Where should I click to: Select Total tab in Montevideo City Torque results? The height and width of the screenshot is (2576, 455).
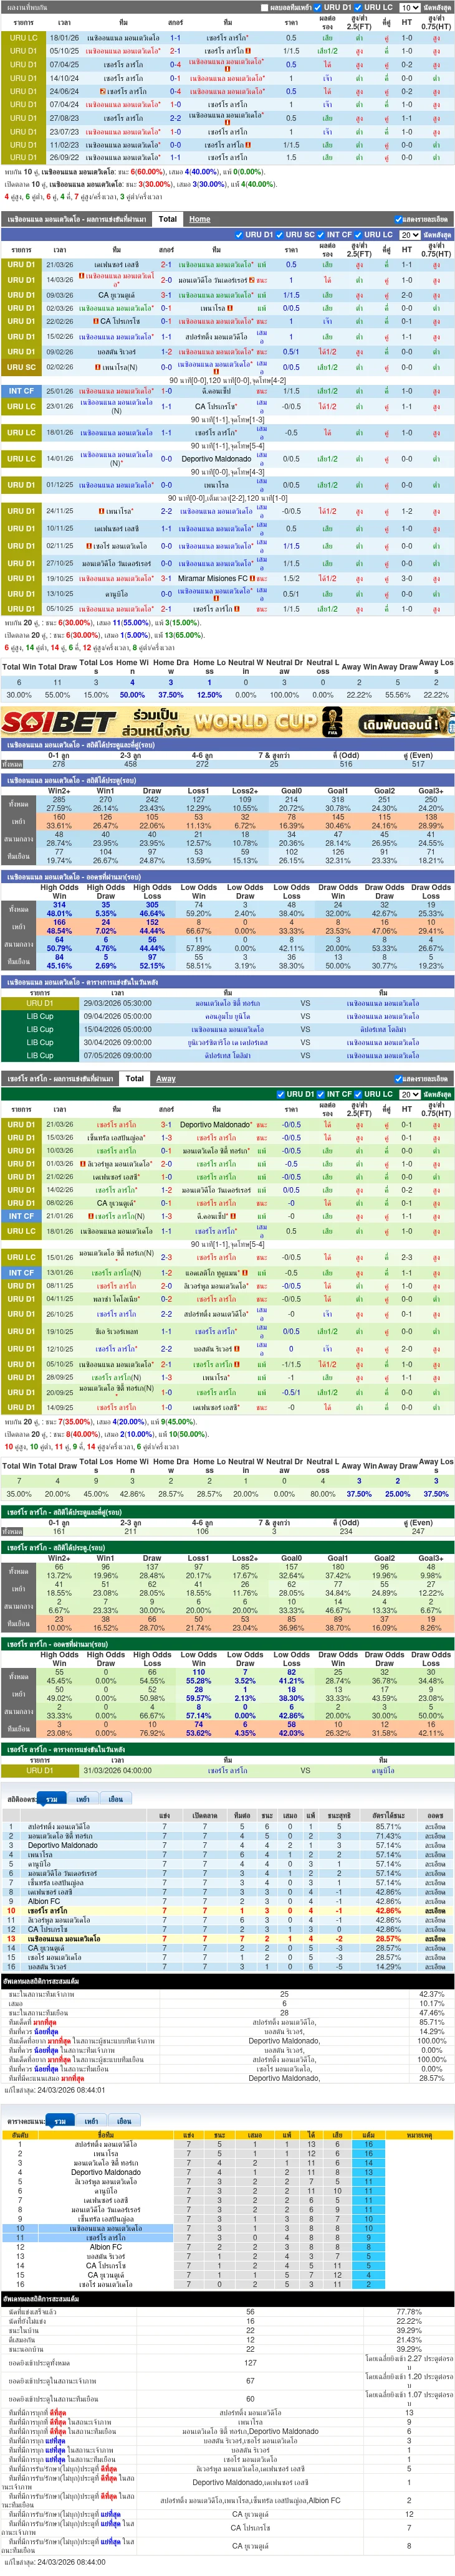[x=168, y=219]
